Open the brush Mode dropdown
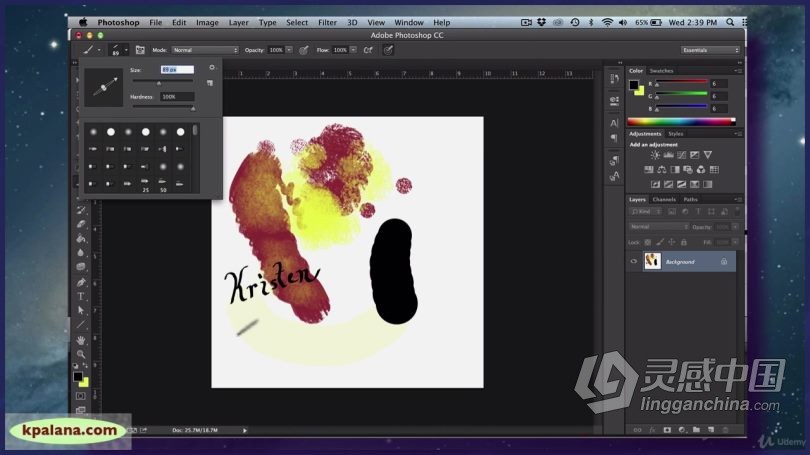 [205, 50]
